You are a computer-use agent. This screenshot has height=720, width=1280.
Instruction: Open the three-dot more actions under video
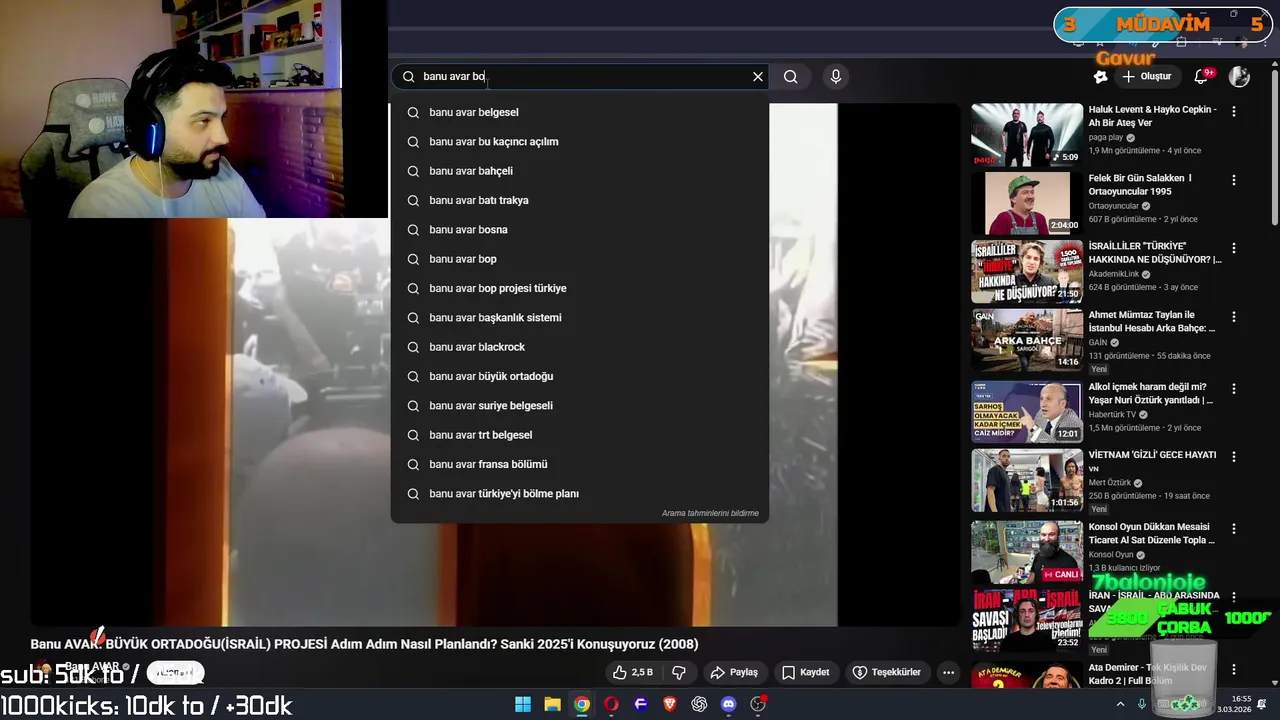(948, 673)
